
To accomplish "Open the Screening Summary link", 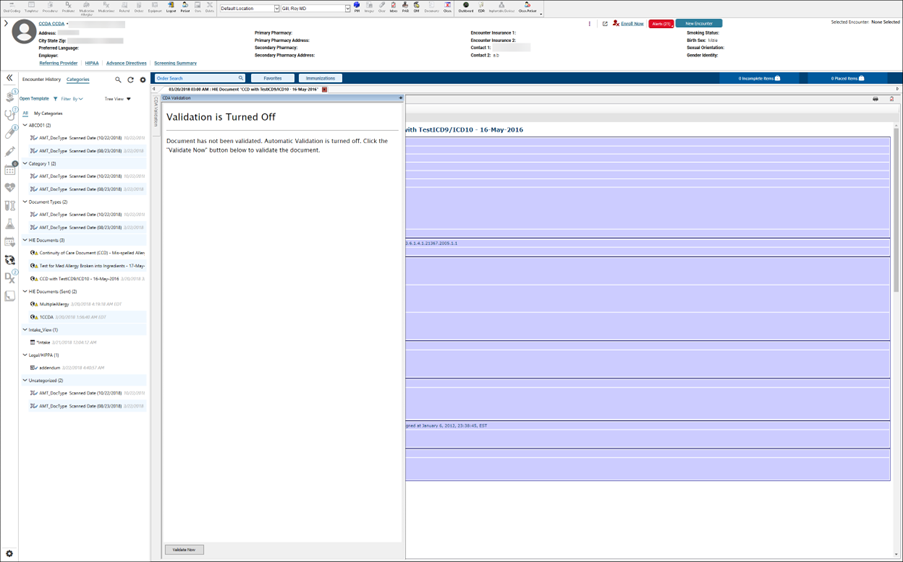I will [x=175, y=63].
